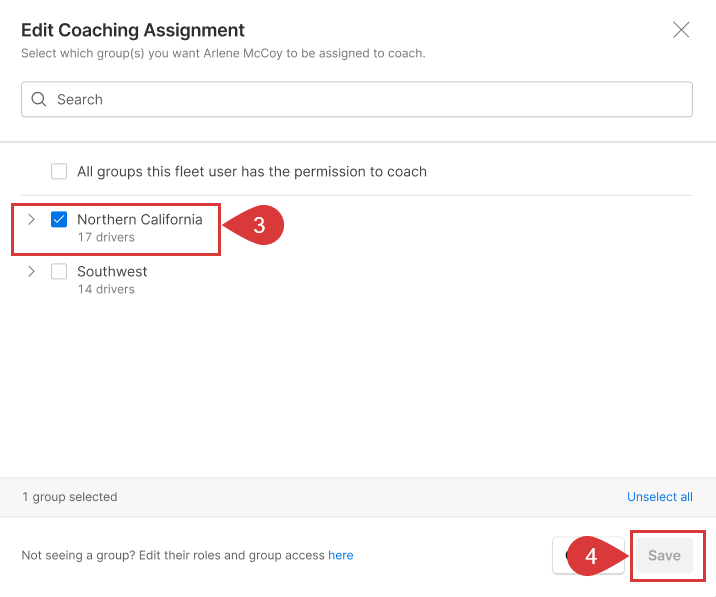
Task: Expand the Northern California group
Action: click(x=31, y=220)
